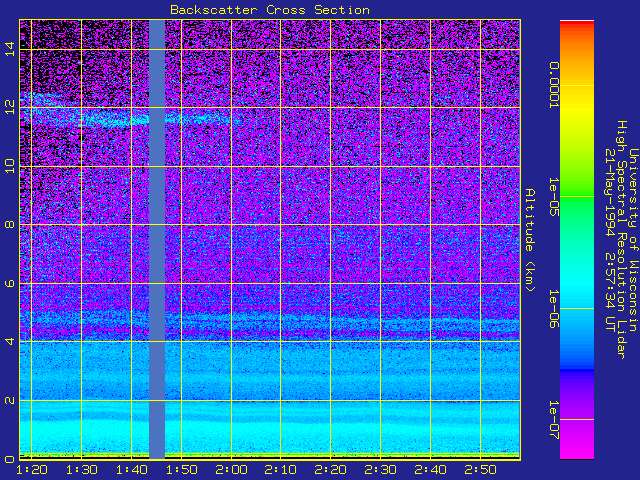The height and width of the screenshot is (480, 640).
Task: Click the altitude label 12
Action: coord(10,107)
